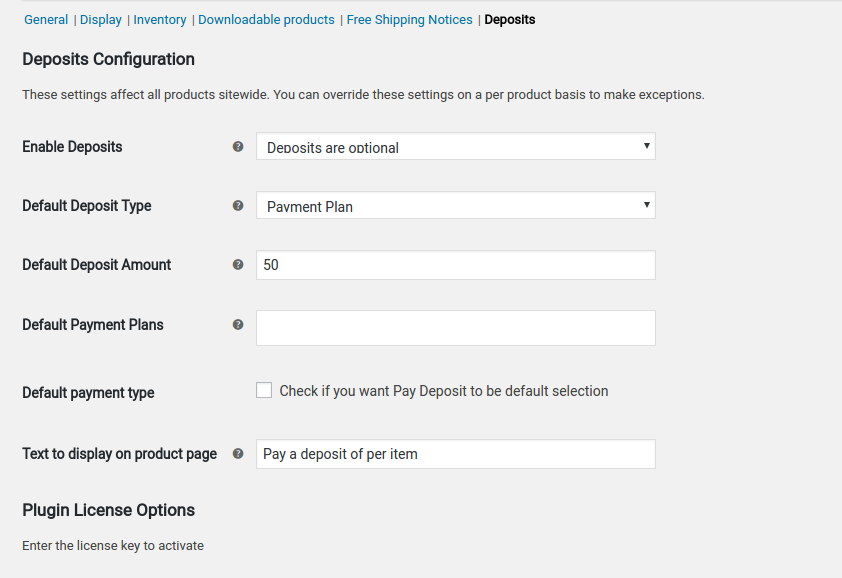Click the arrow of Deposits are optional select
842x578 pixels.
(647, 146)
